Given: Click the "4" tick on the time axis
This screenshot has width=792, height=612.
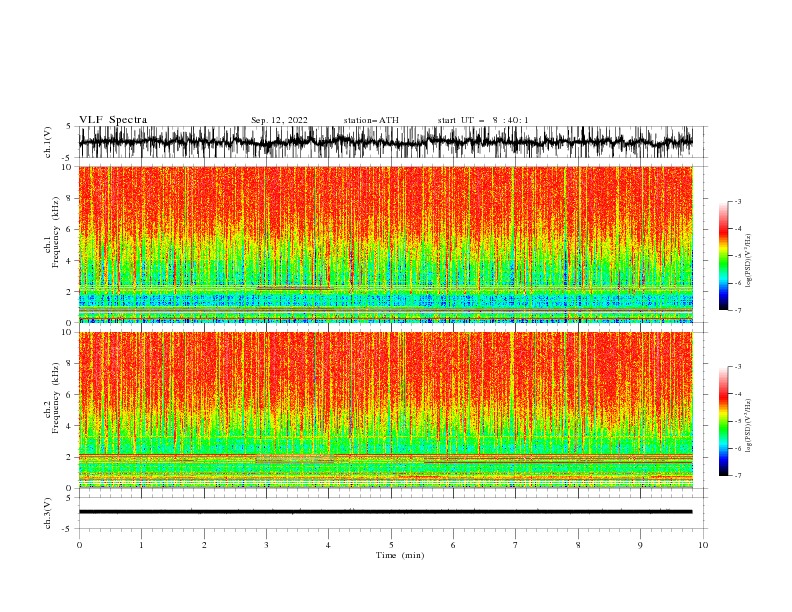Looking at the screenshot, I should 328,545.
